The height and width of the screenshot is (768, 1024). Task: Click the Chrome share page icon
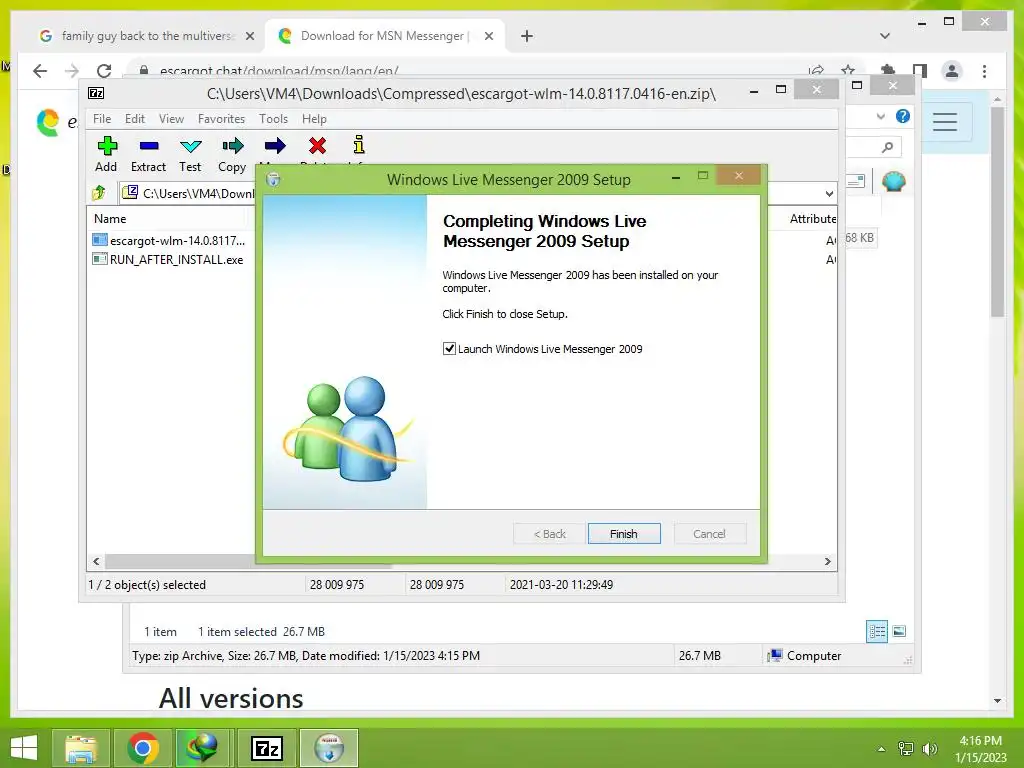(x=816, y=71)
